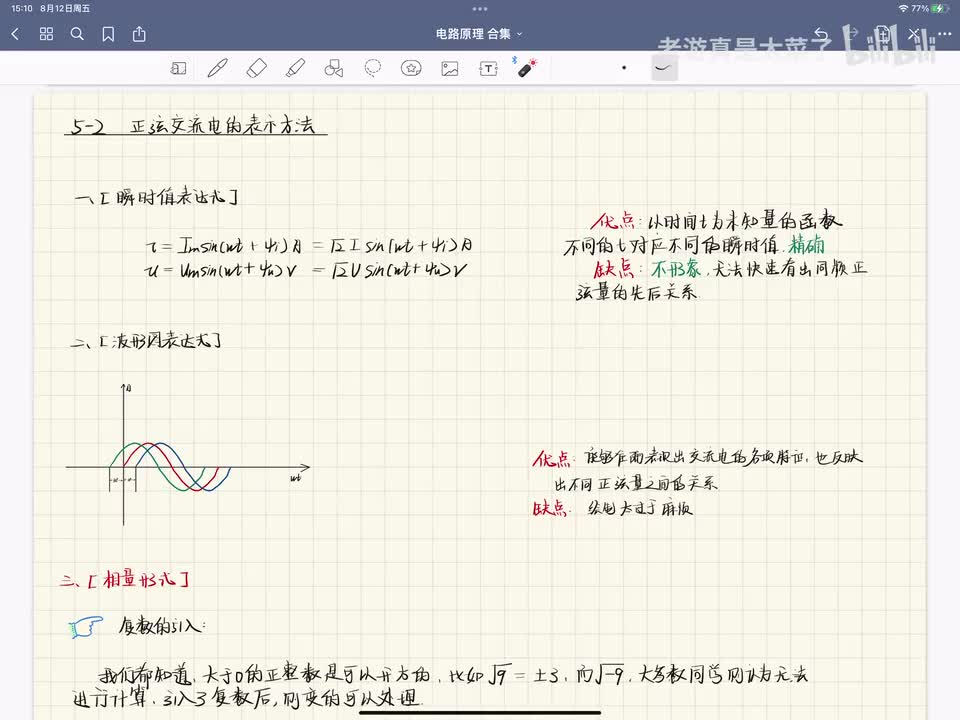This screenshot has width=960, height=720.
Task: Open the page thumbnails grid view
Action: (47, 34)
